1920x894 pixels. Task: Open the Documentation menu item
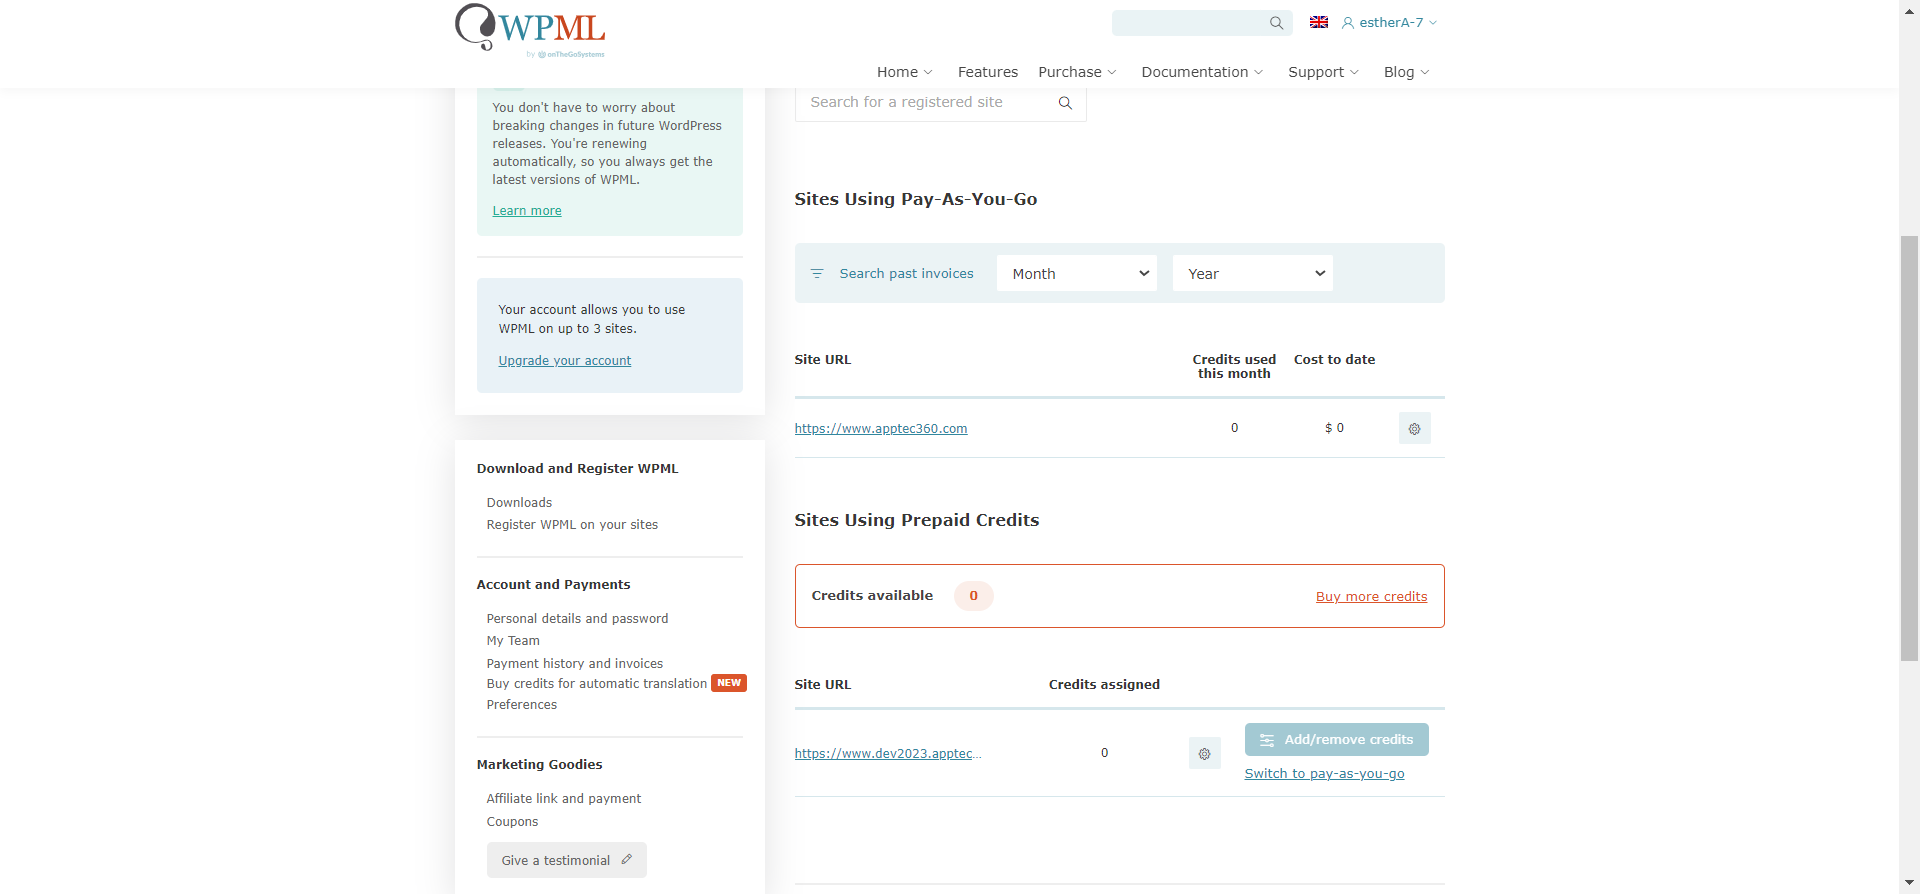click(x=1194, y=72)
